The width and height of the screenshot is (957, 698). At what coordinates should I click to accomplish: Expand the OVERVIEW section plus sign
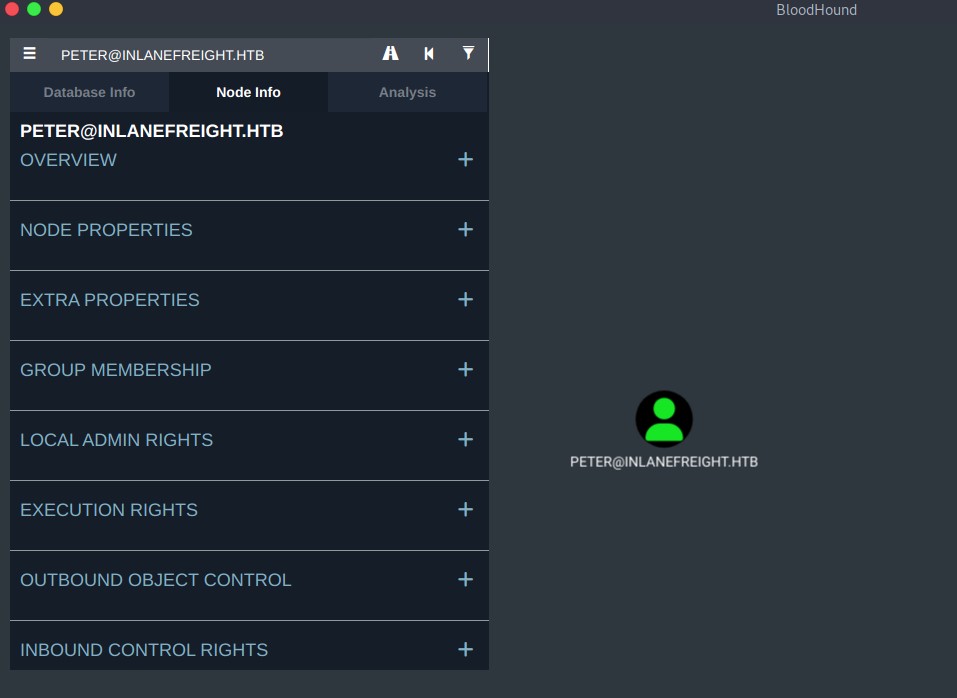pyautogui.click(x=466, y=159)
